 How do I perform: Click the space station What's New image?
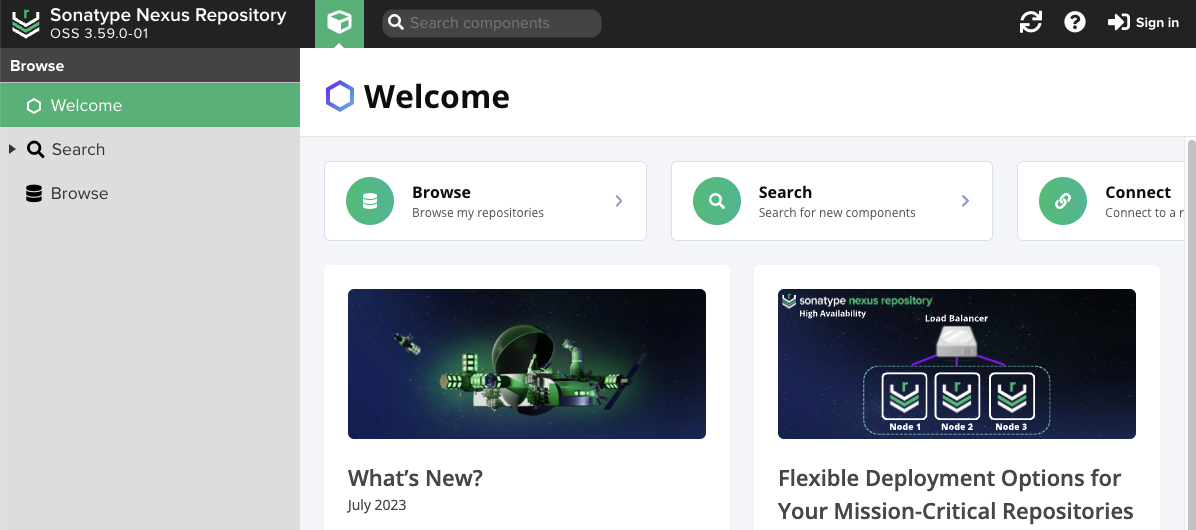tap(526, 364)
